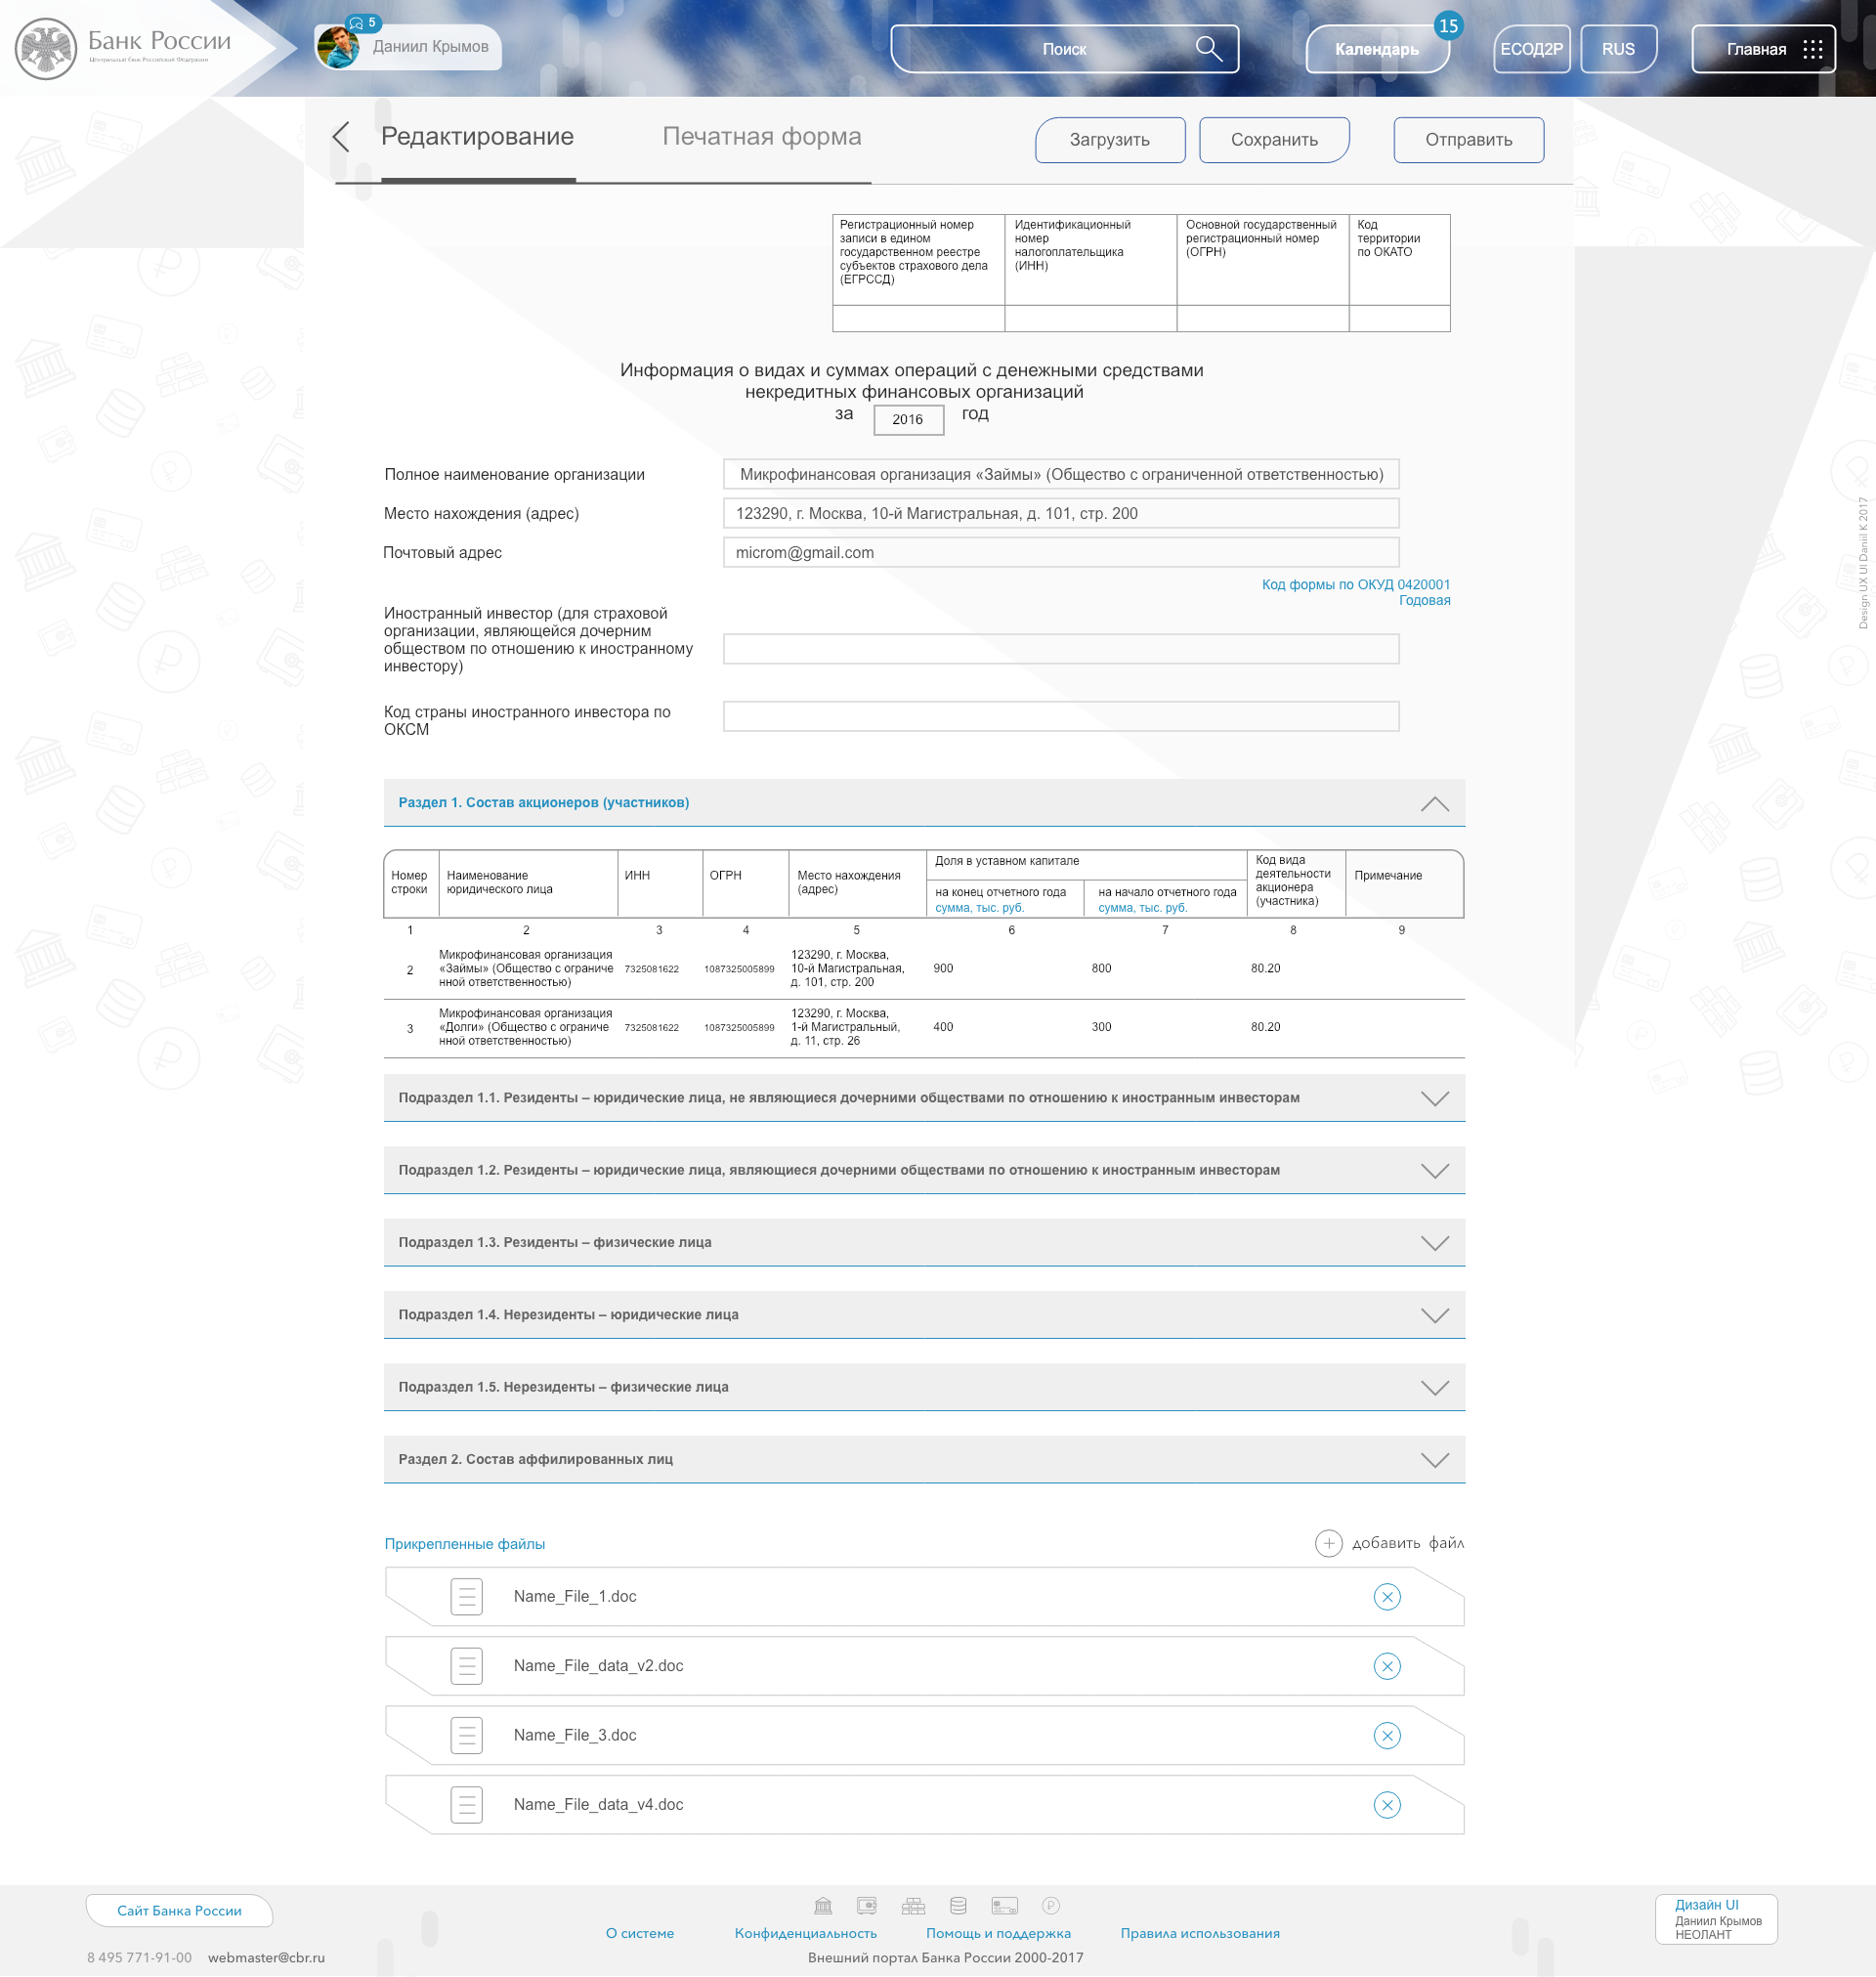Click the year field showing 2016
Screen dimensions: 1876x1977
pos(908,420)
